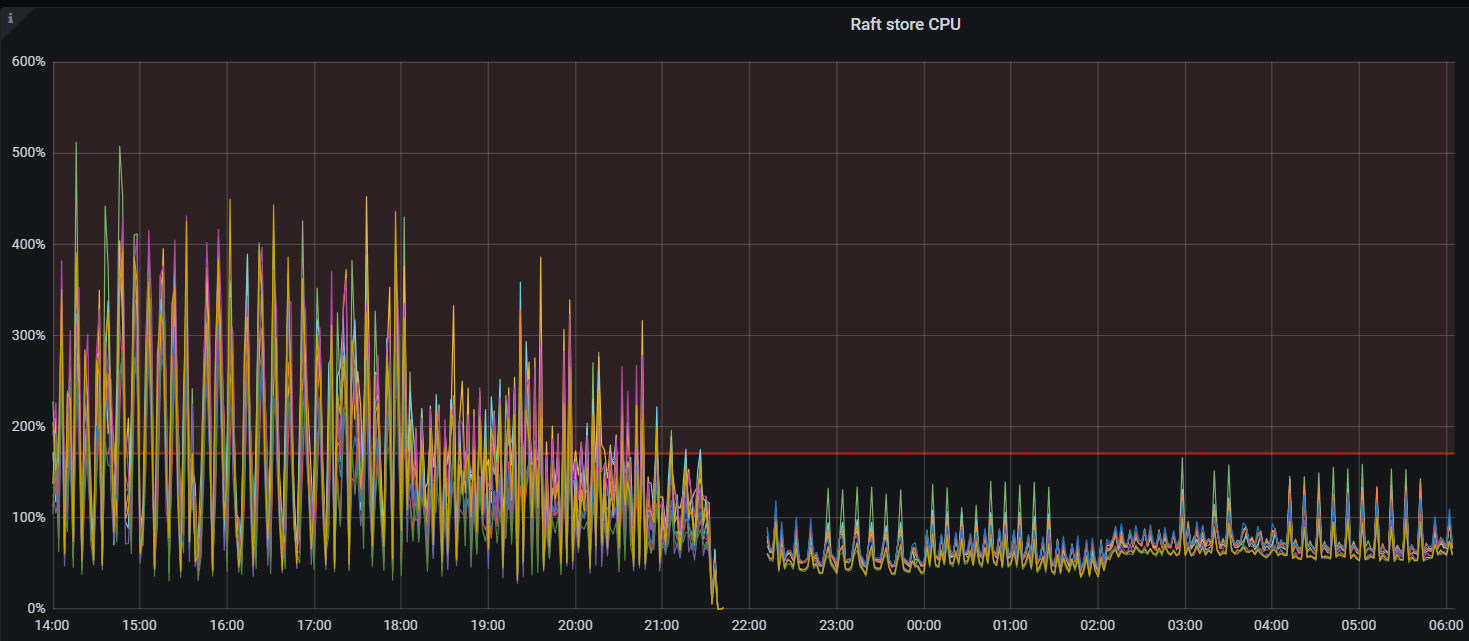Click the 03:00 time axis label
This screenshot has height=641, width=1469.
tap(1184, 625)
